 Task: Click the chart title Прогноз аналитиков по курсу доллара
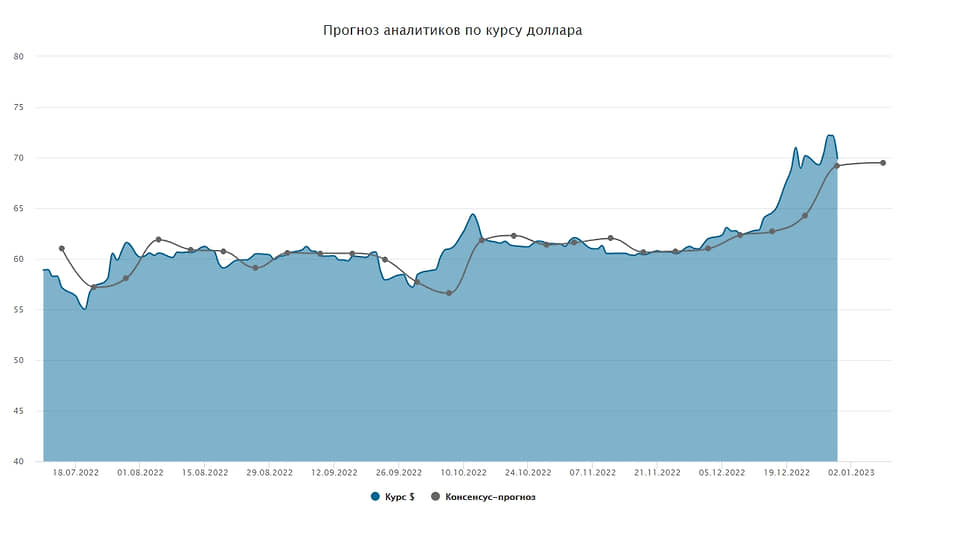pos(453,30)
